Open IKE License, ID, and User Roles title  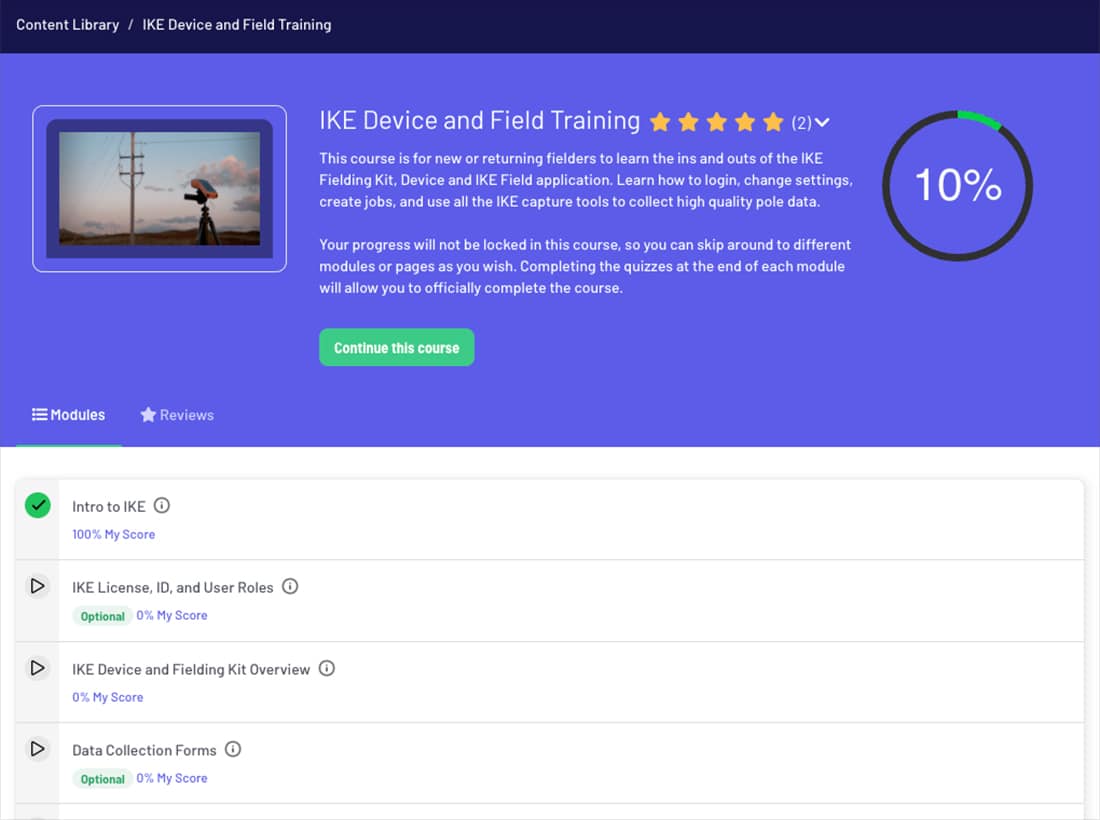point(173,588)
